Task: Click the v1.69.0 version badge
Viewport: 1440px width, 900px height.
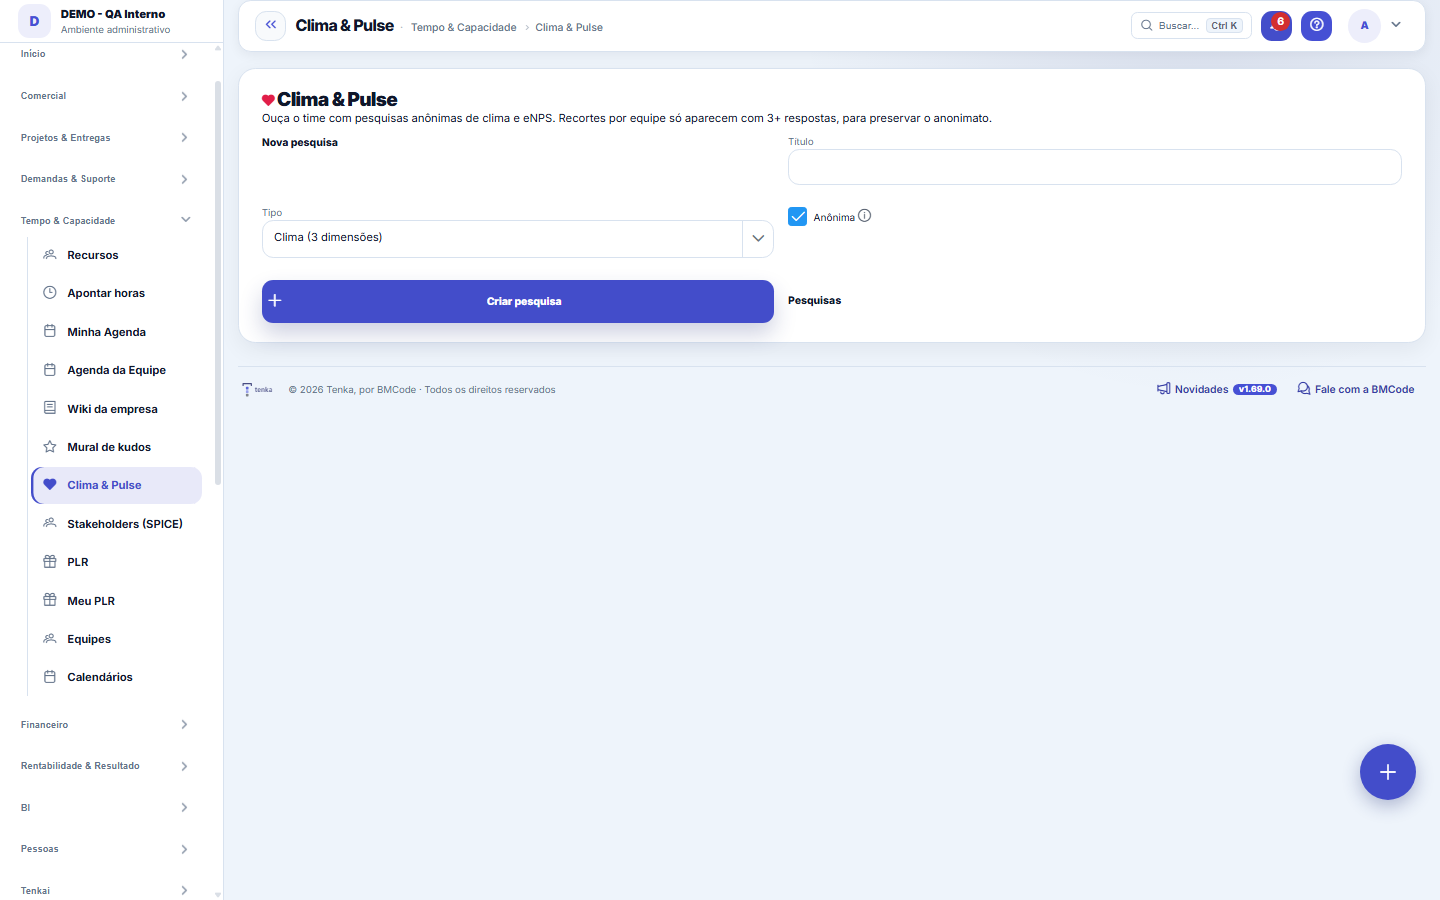Action: click(x=1254, y=389)
